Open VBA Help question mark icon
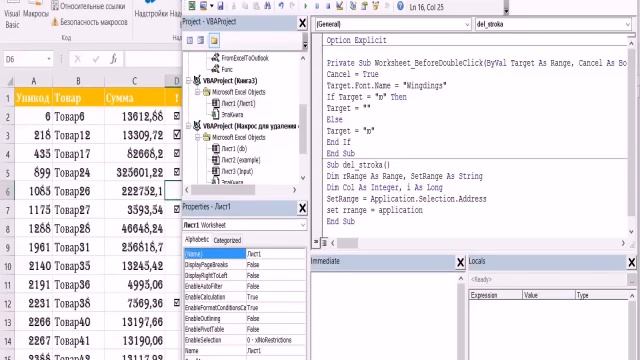The height and width of the screenshot is (360, 640). click(400, 6)
